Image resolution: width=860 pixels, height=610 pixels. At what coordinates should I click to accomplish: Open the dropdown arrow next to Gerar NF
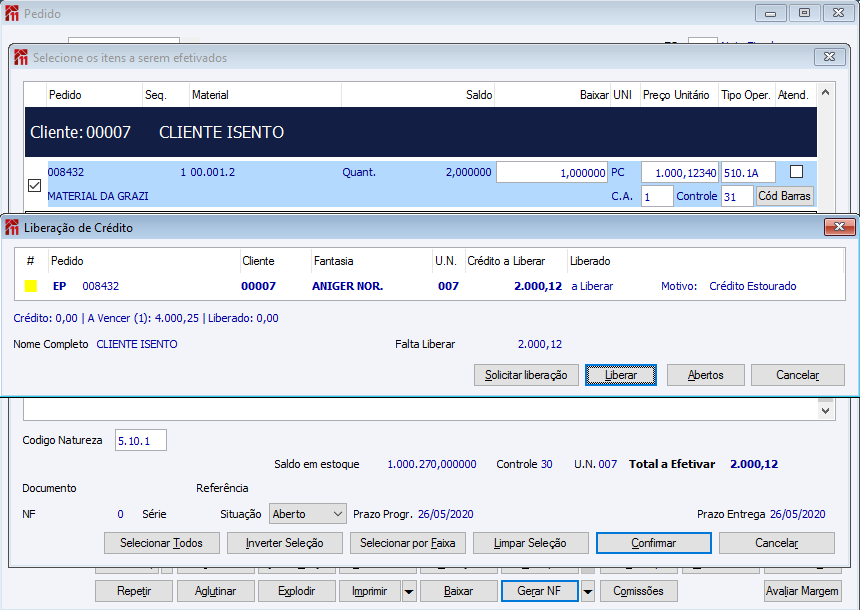tap(588, 591)
